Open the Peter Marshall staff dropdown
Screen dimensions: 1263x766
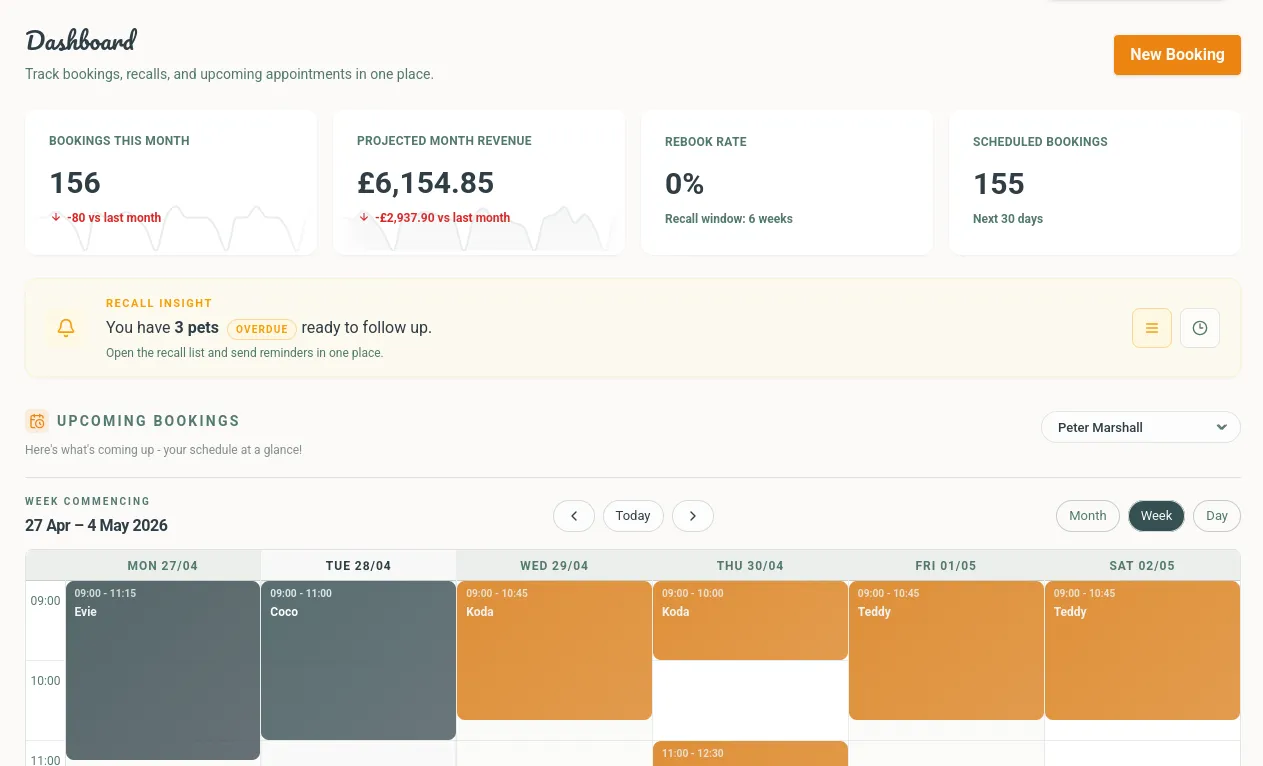(1141, 427)
